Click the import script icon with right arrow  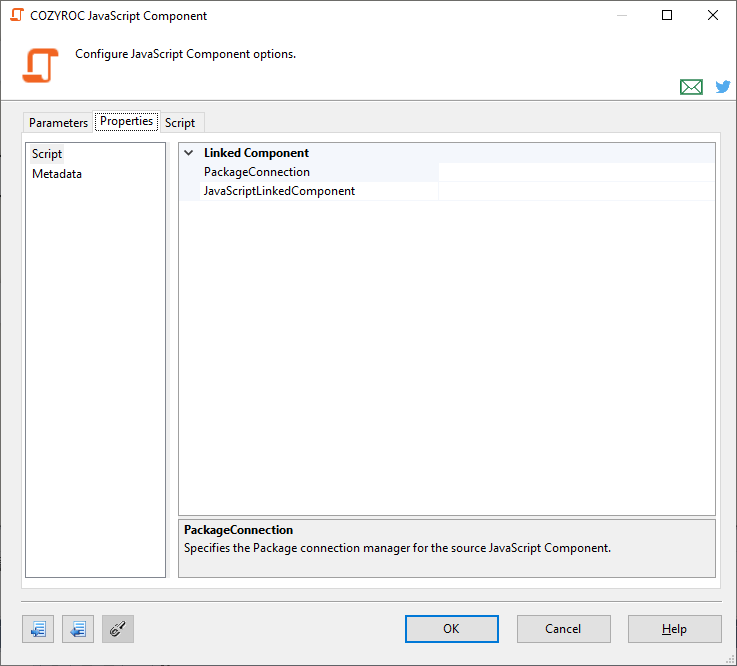click(38, 629)
